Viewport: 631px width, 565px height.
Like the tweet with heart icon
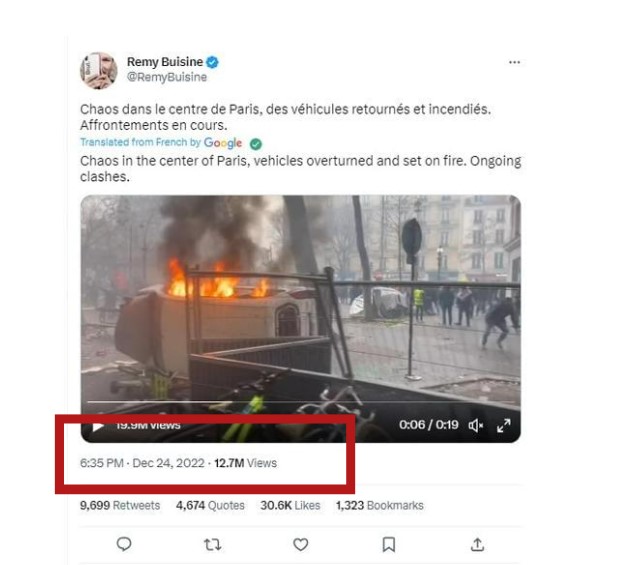click(x=301, y=544)
